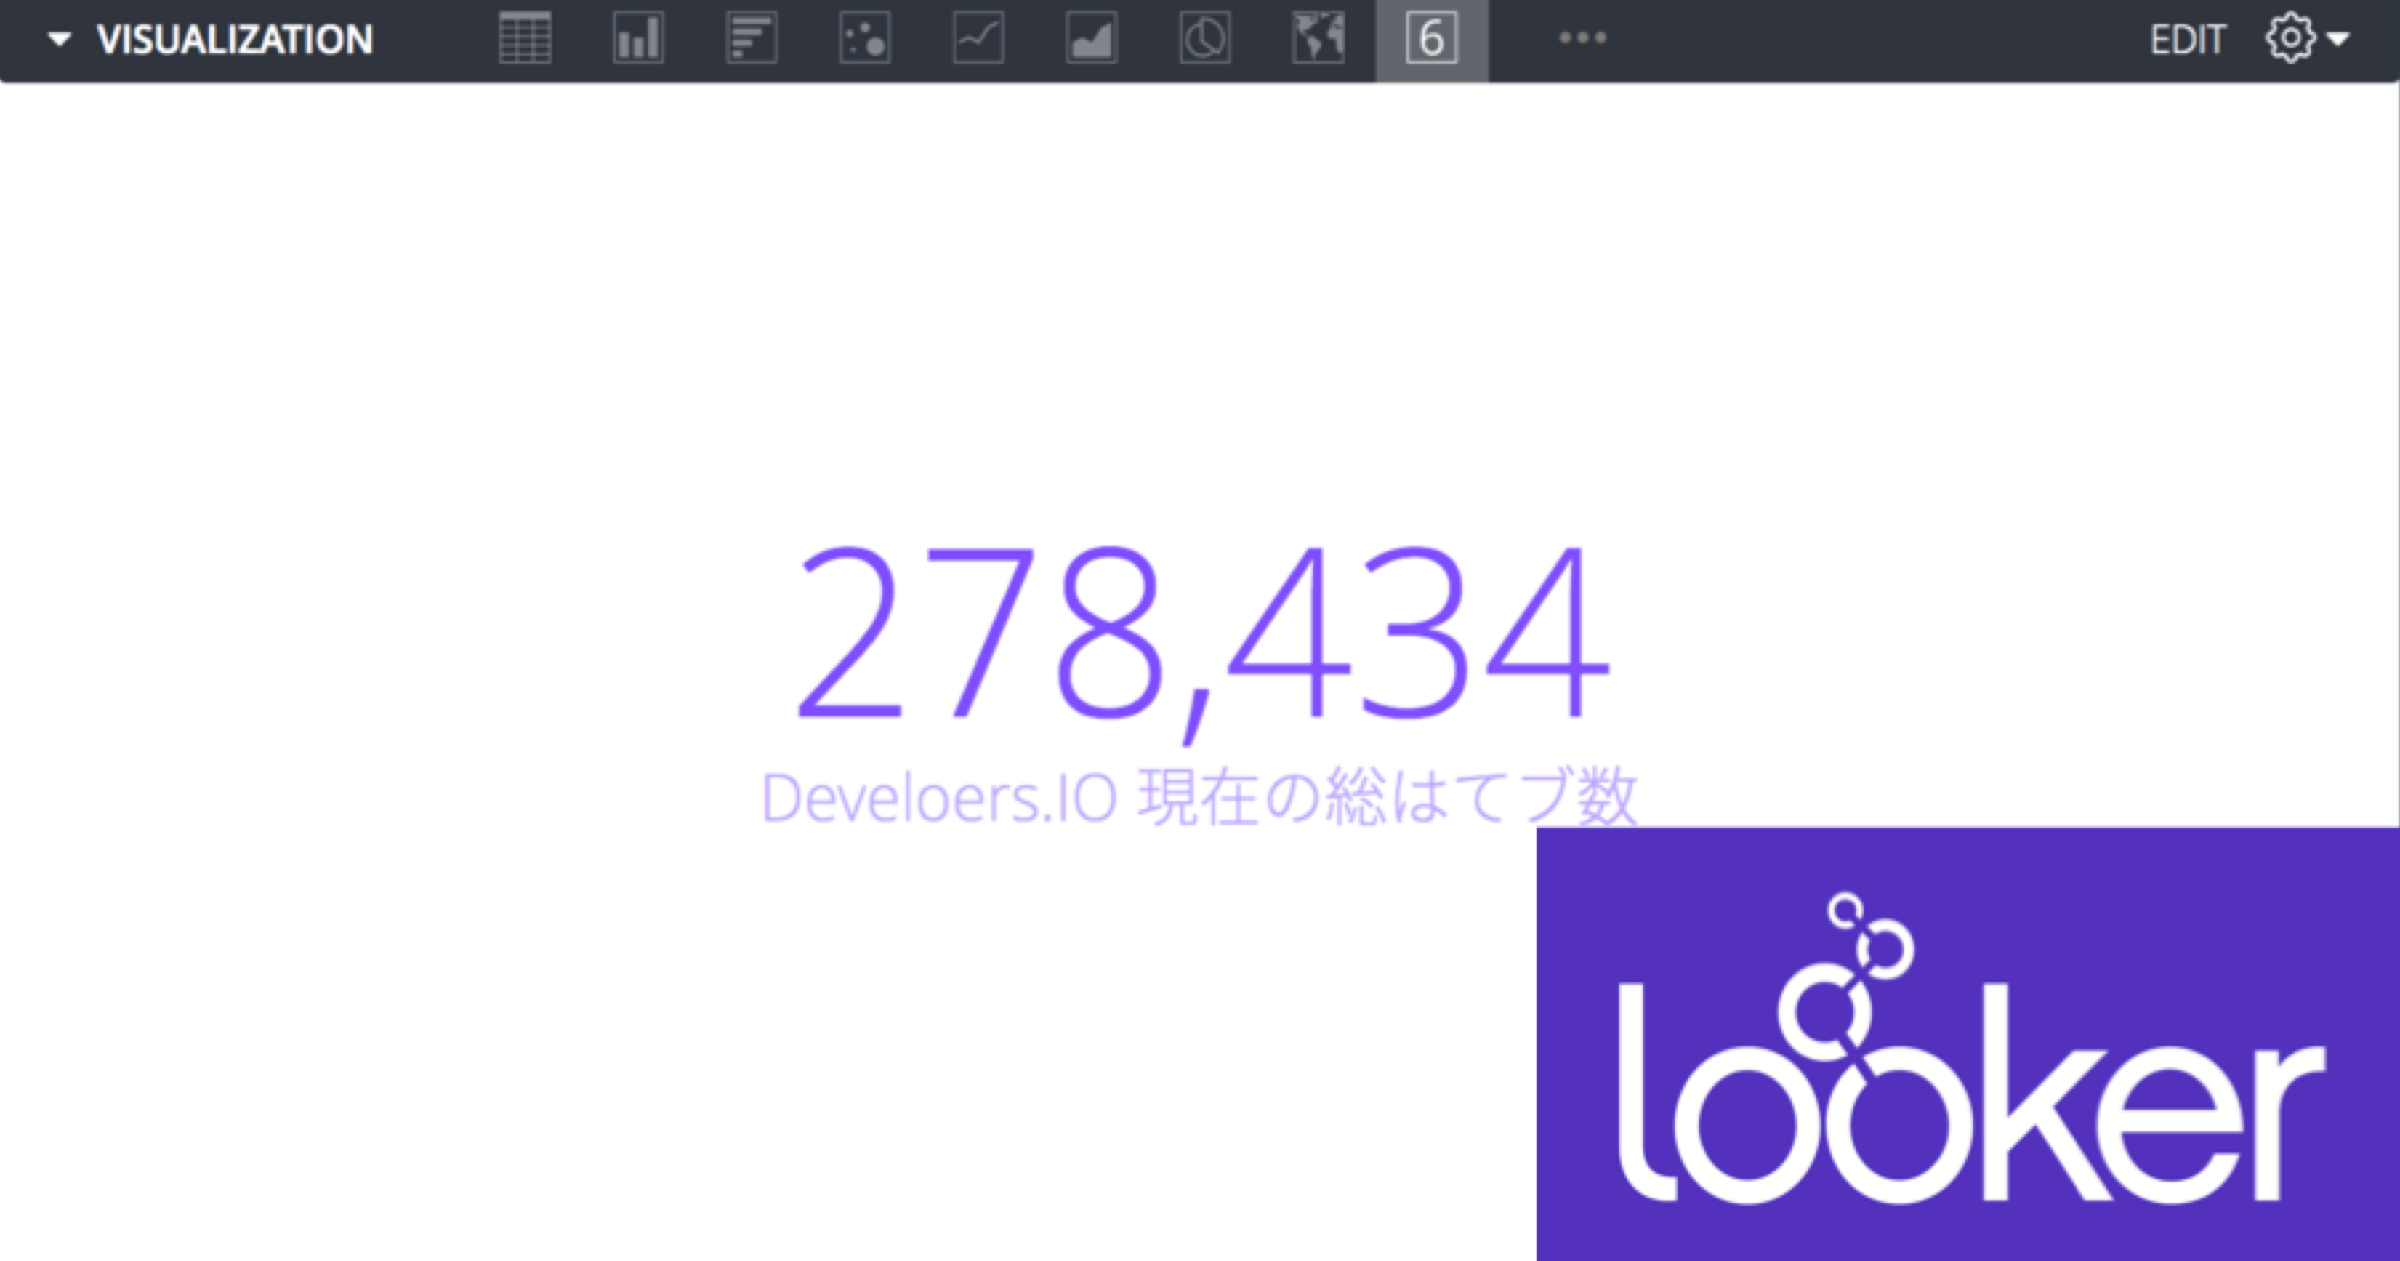
Task: Select the Area chart visualization icon
Action: [1091, 39]
